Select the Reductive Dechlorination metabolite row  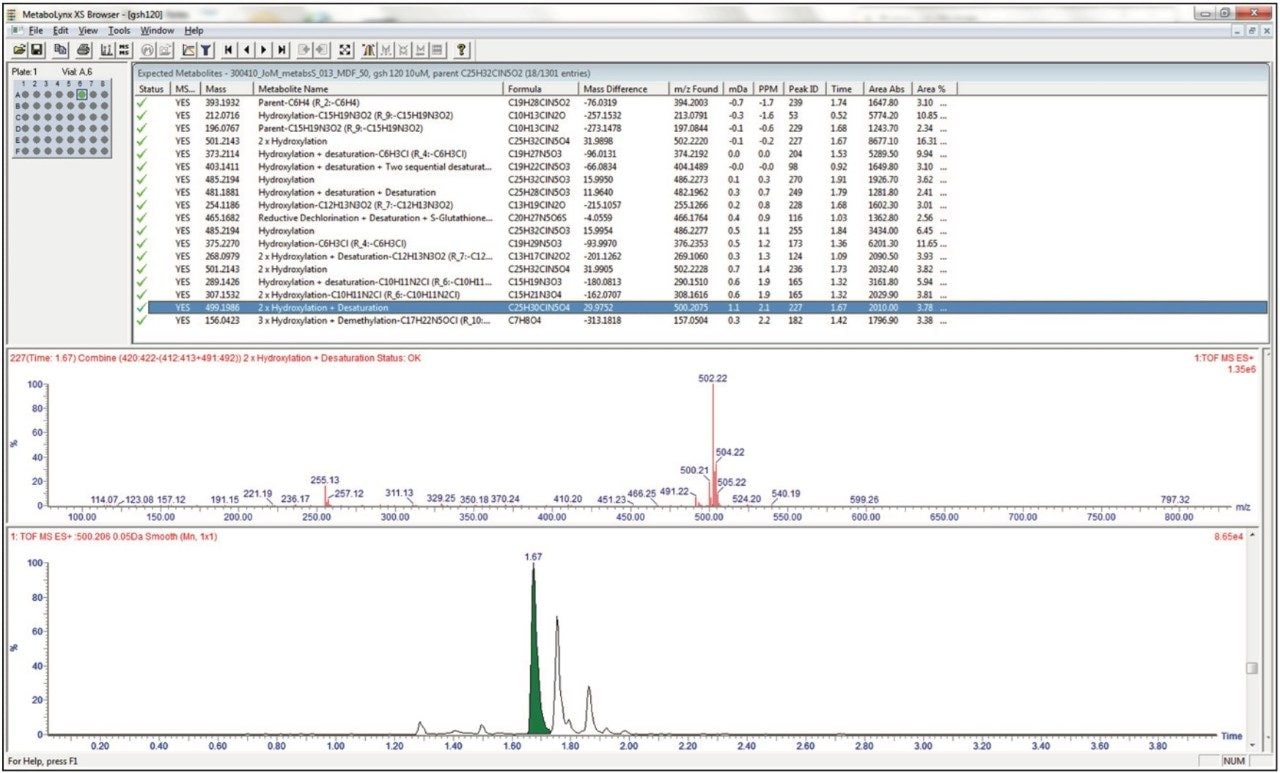[x=700, y=217]
